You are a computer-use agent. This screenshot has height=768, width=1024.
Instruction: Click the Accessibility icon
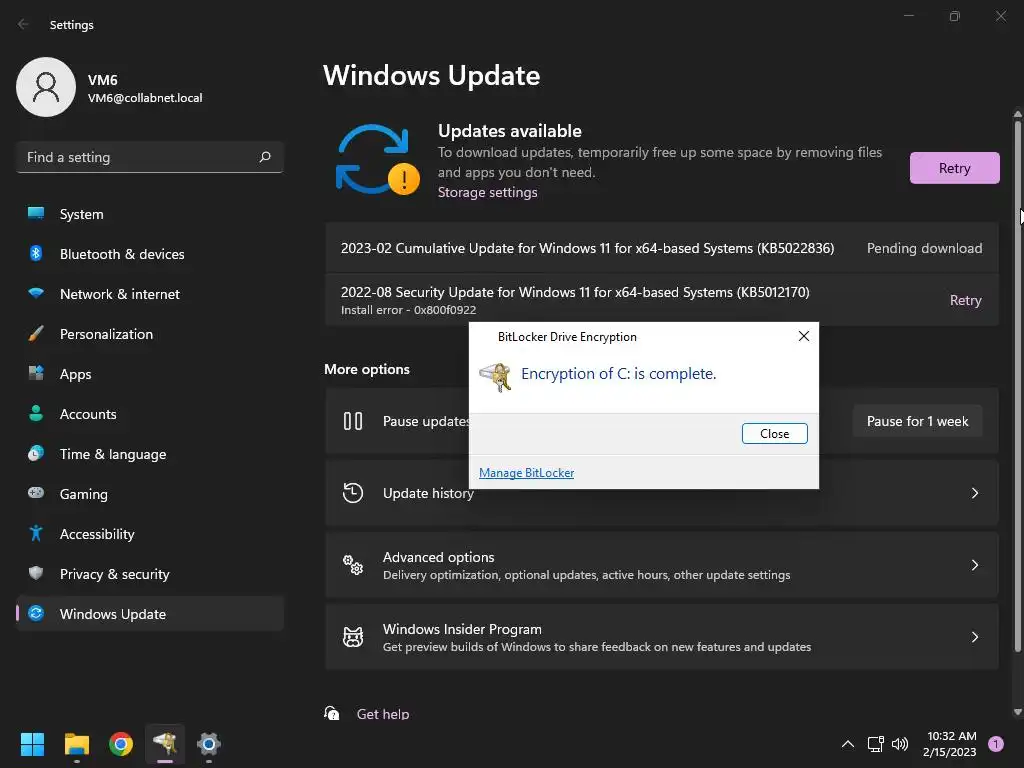(x=36, y=534)
